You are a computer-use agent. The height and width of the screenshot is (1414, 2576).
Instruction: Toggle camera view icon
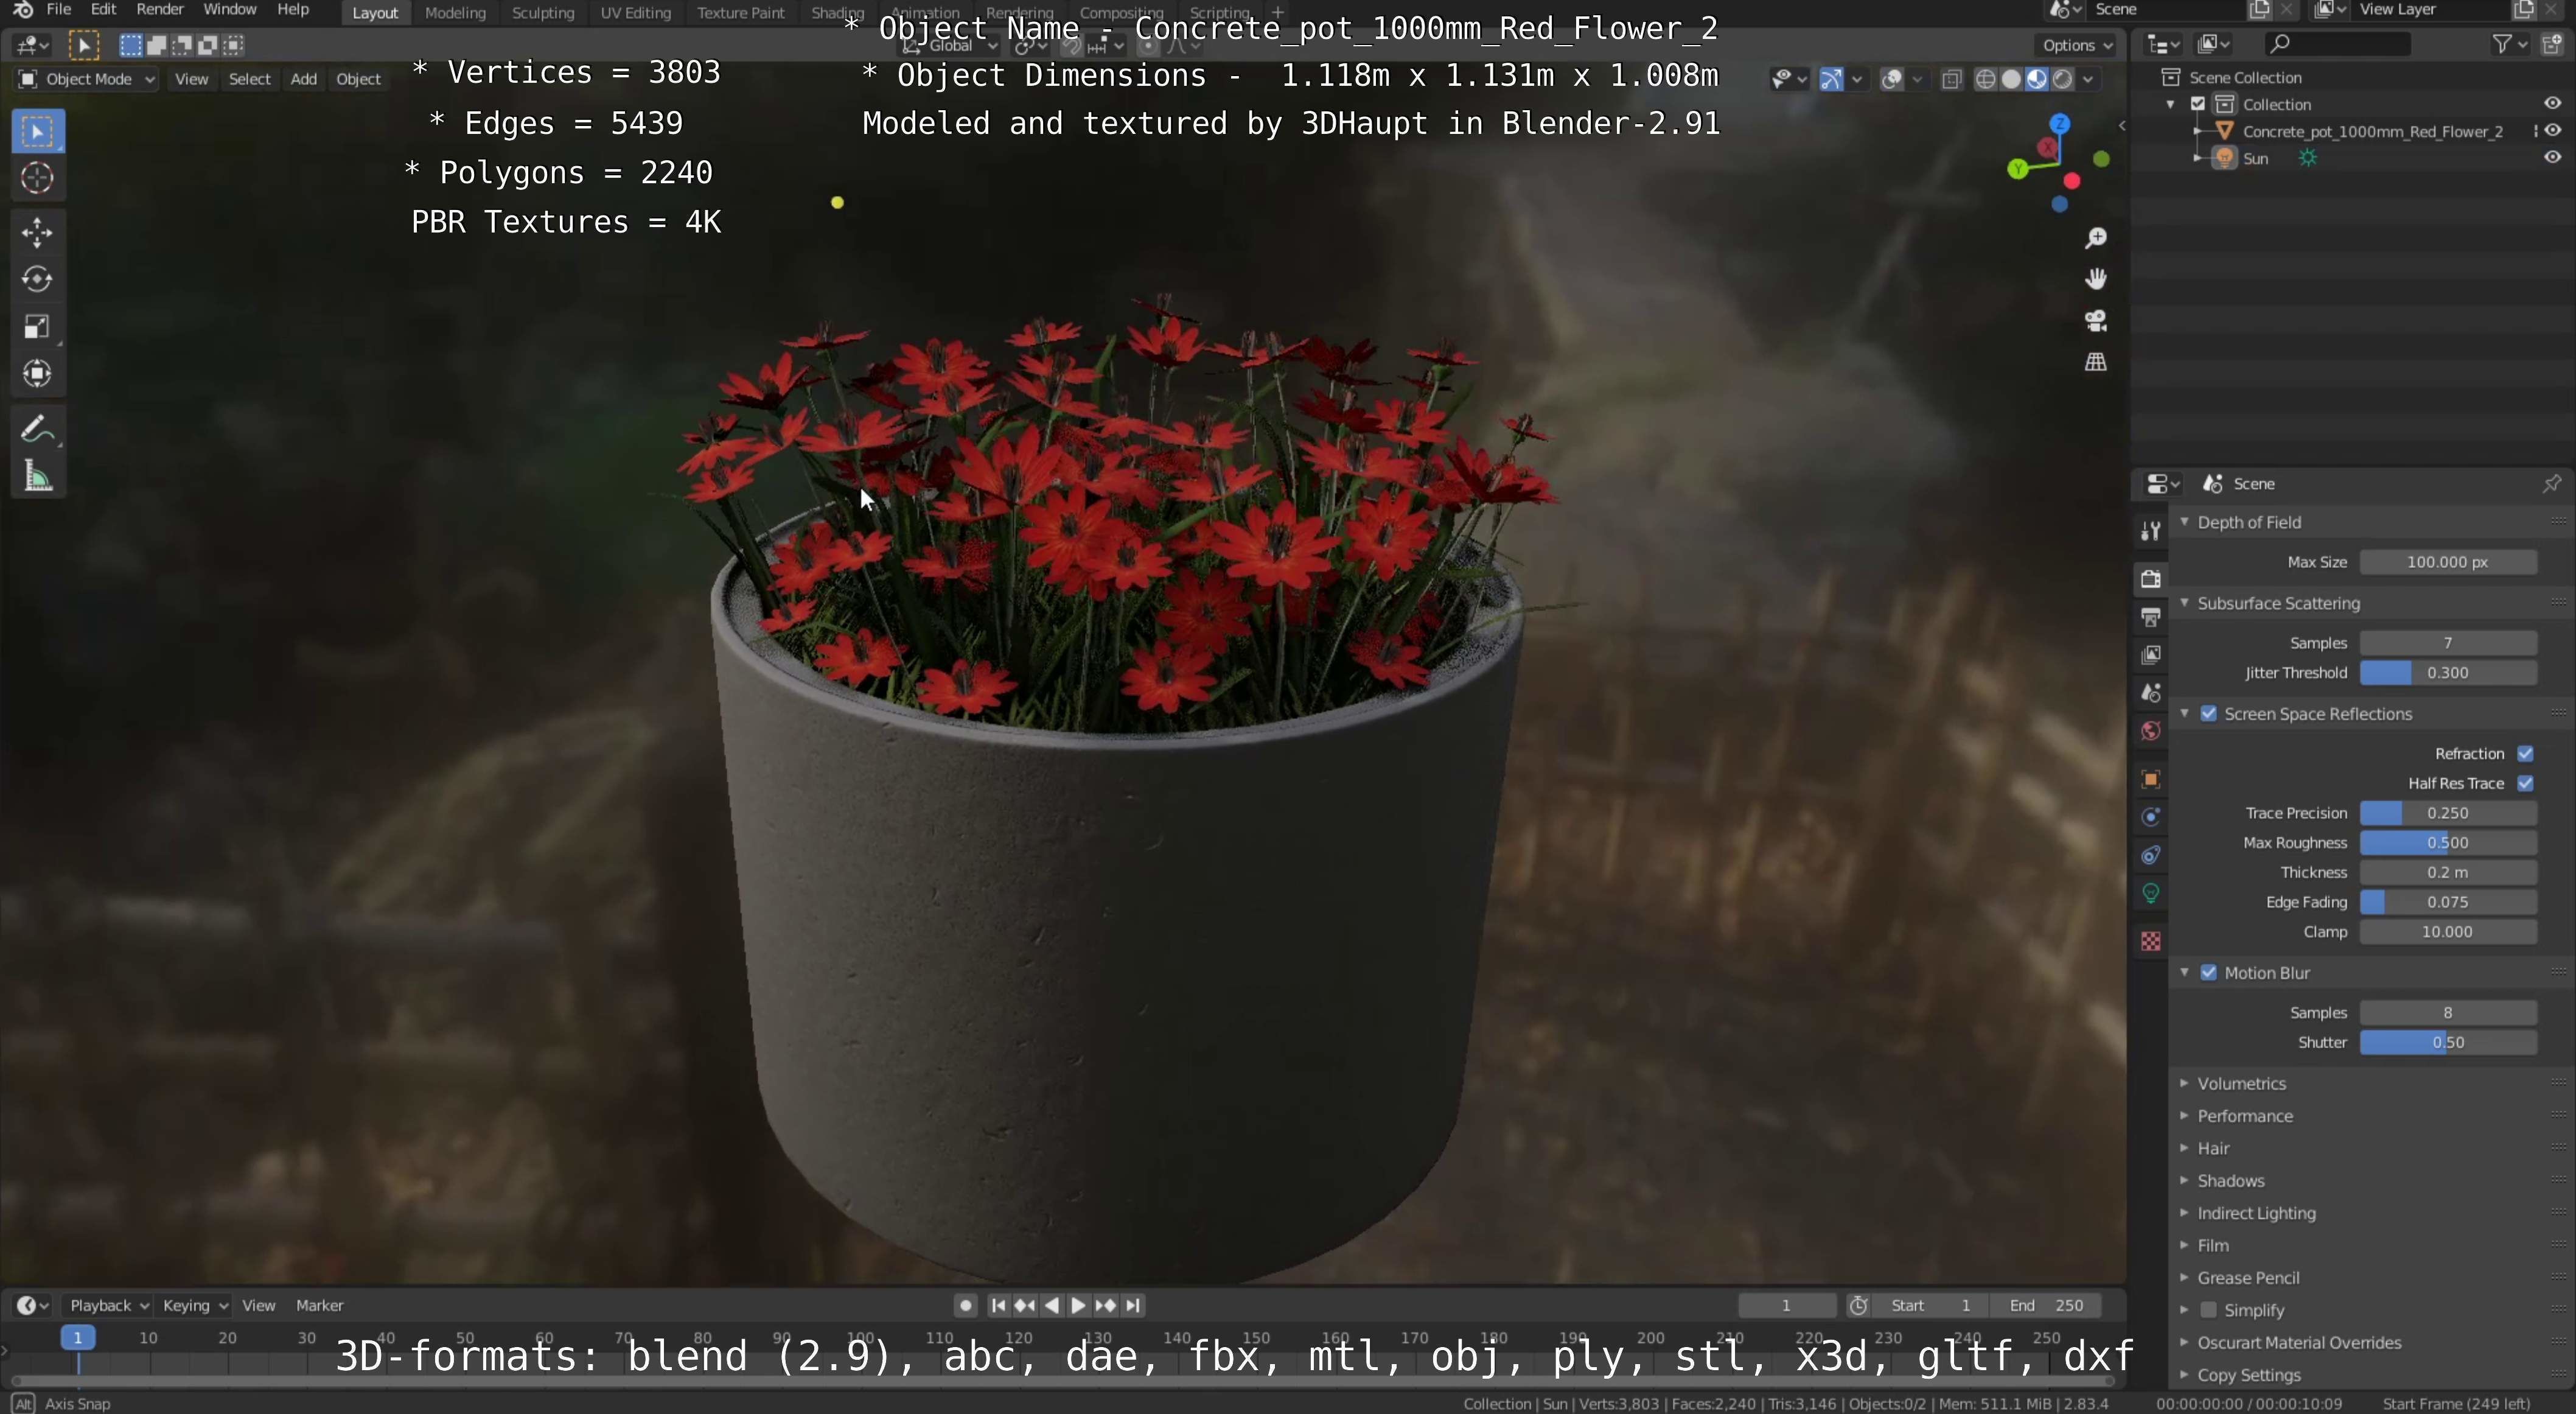click(x=2095, y=321)
